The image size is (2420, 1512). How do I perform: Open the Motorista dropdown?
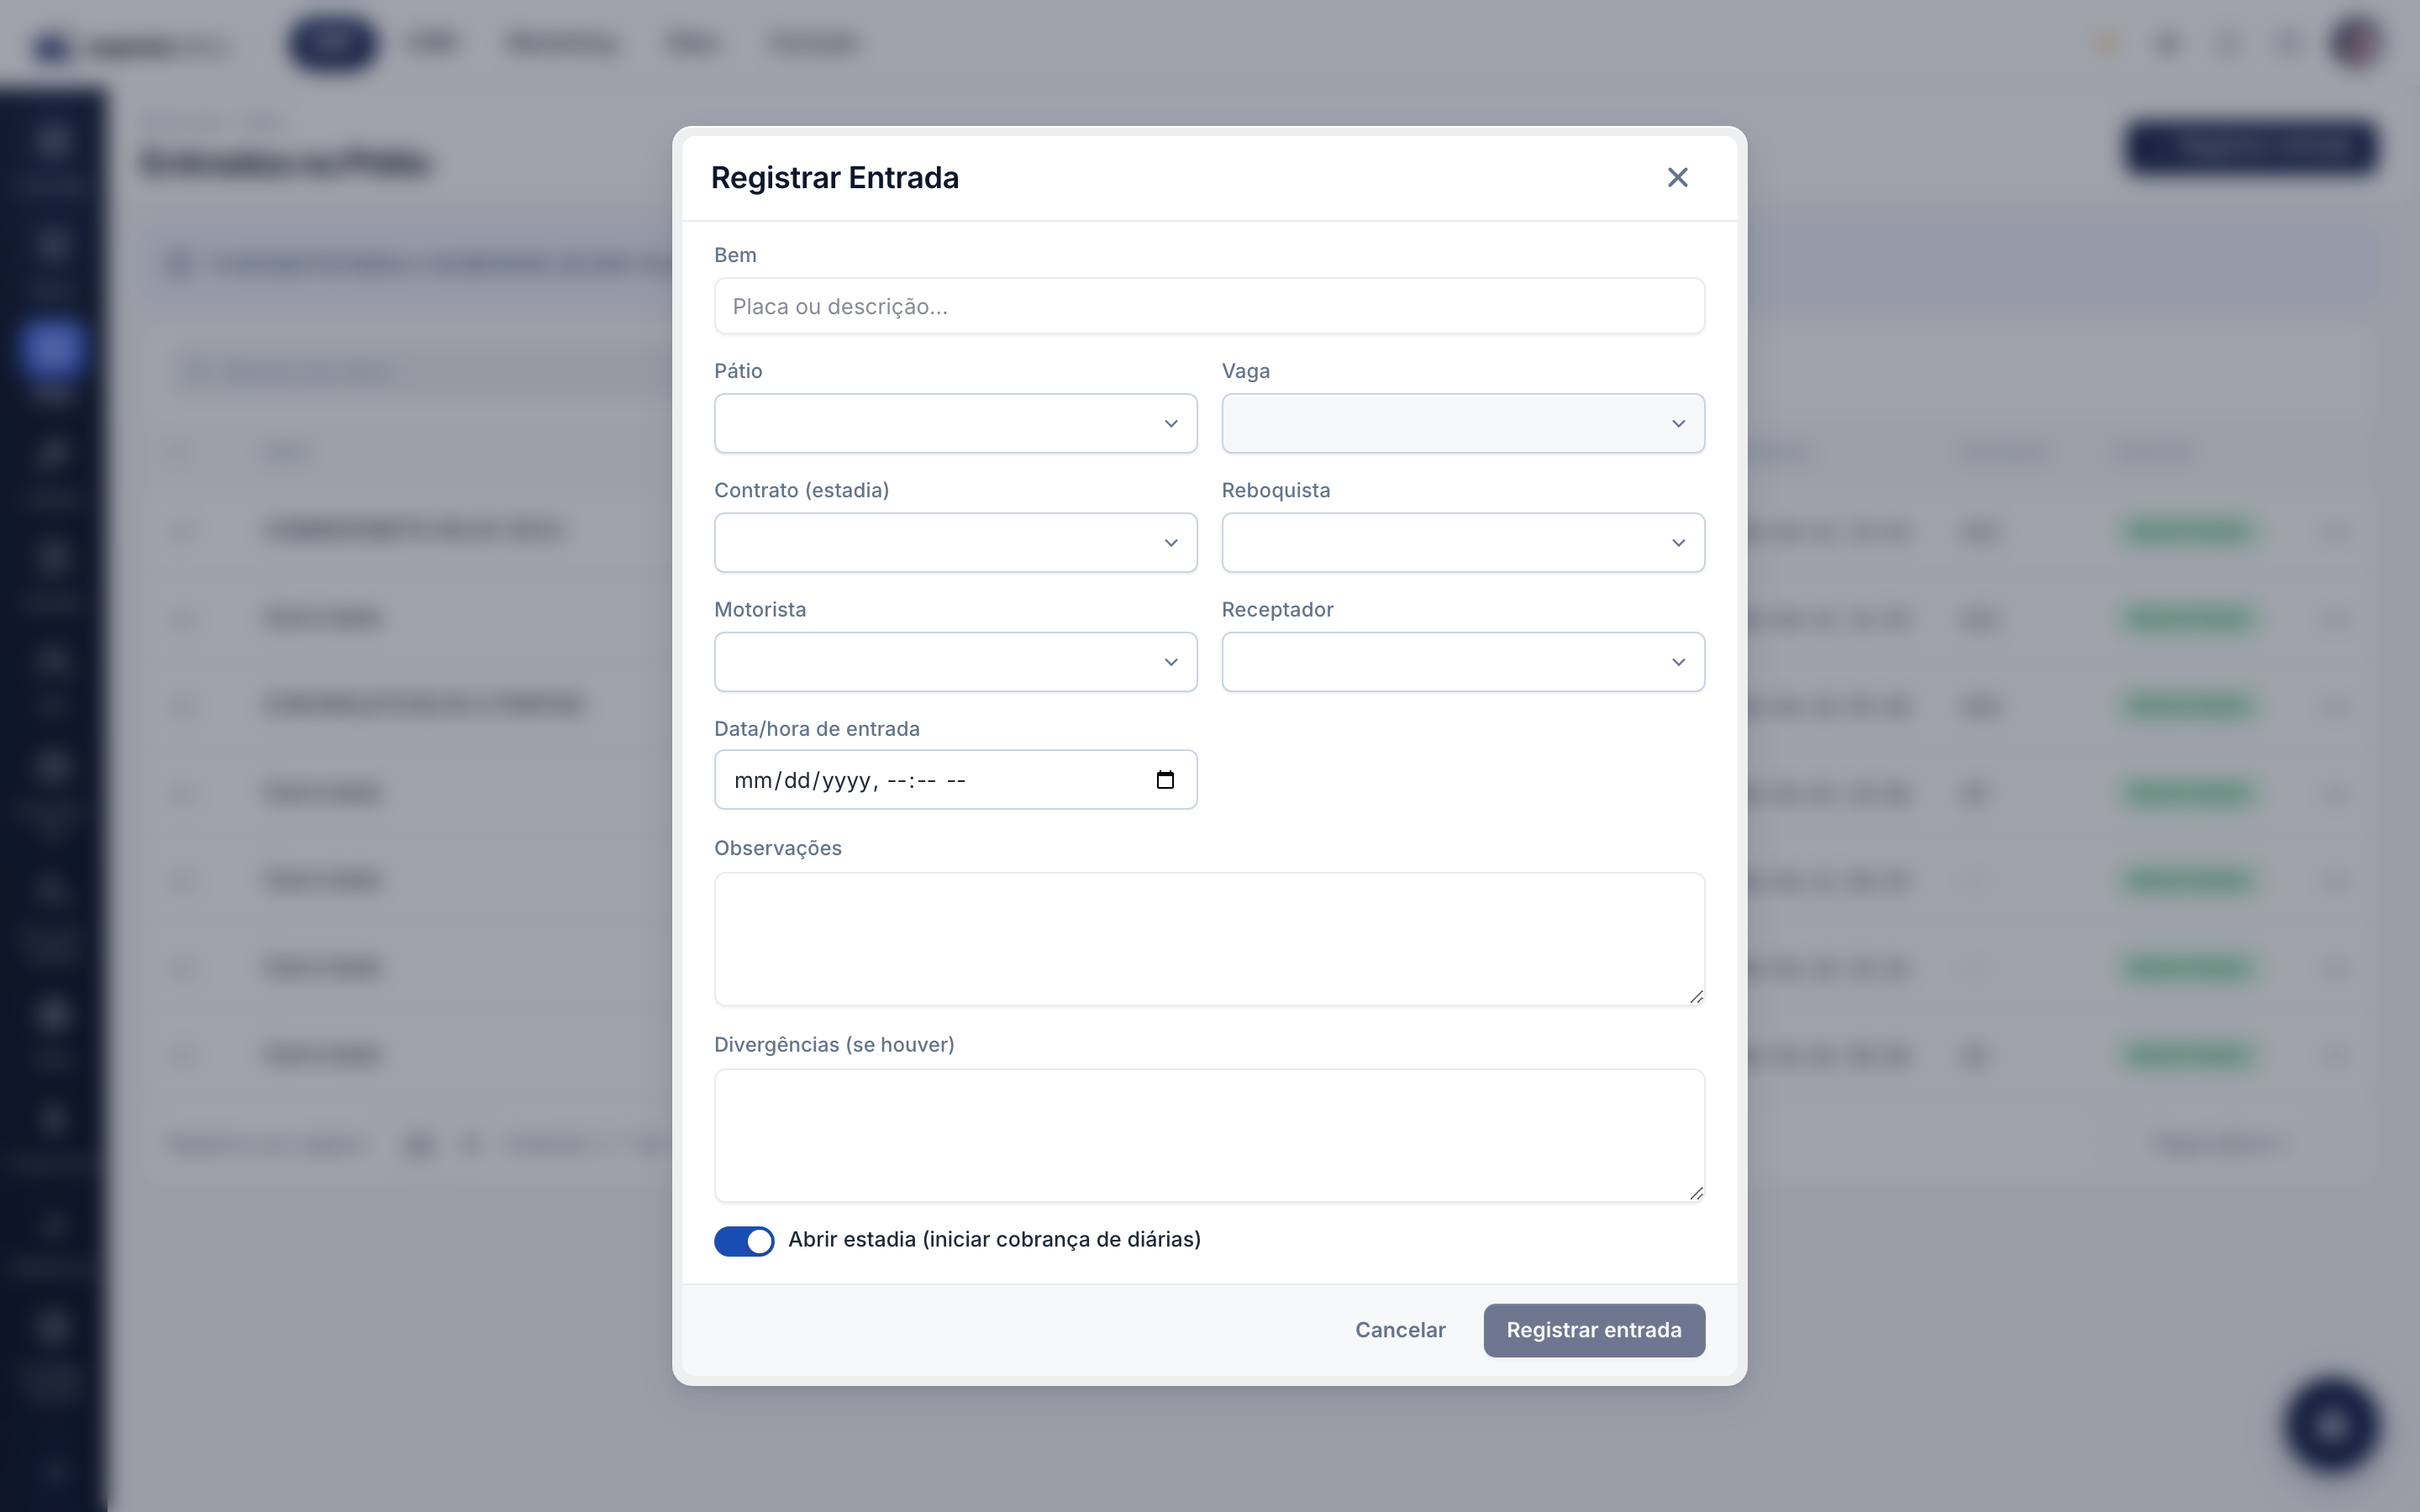[955, 661]
